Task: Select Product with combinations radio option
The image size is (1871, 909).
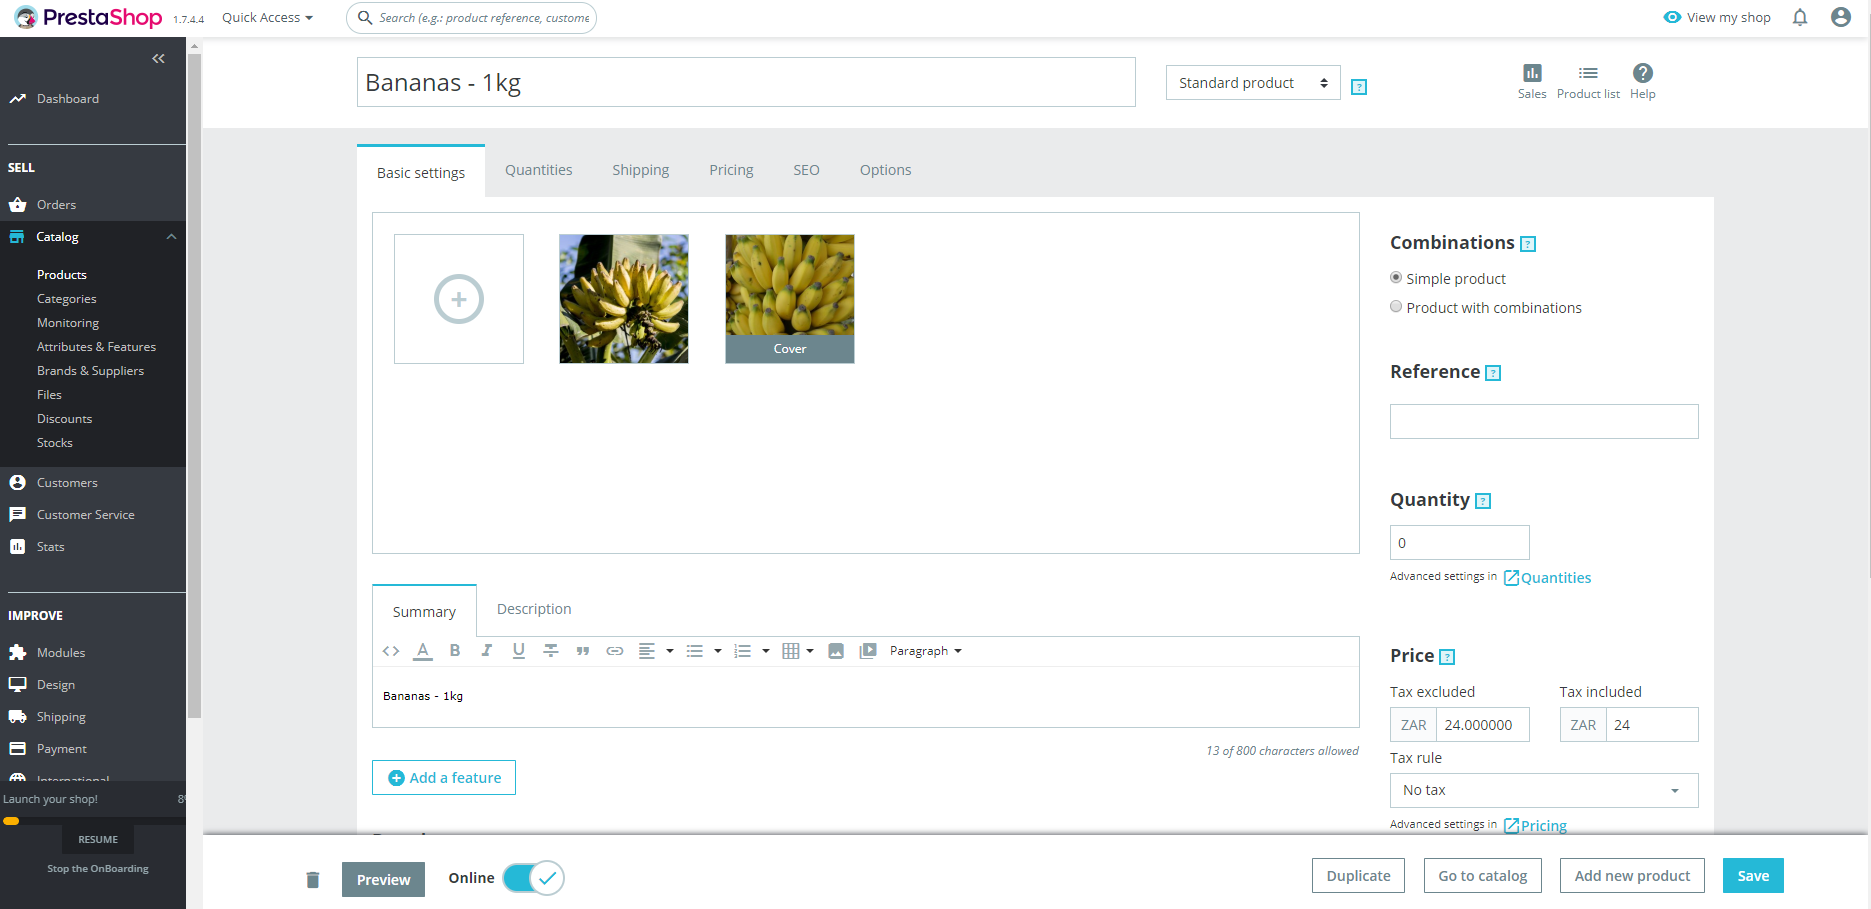Action: [x=1396, y=307]
